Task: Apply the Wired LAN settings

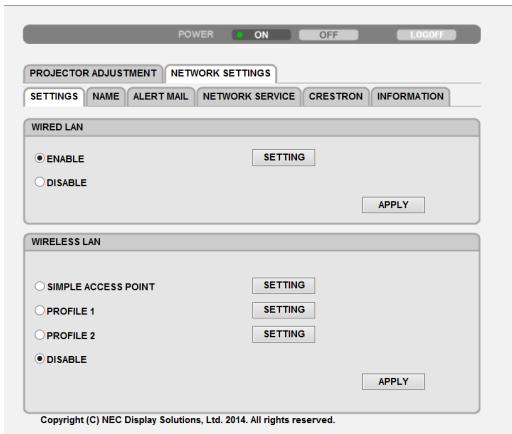Action: [393, 205]
